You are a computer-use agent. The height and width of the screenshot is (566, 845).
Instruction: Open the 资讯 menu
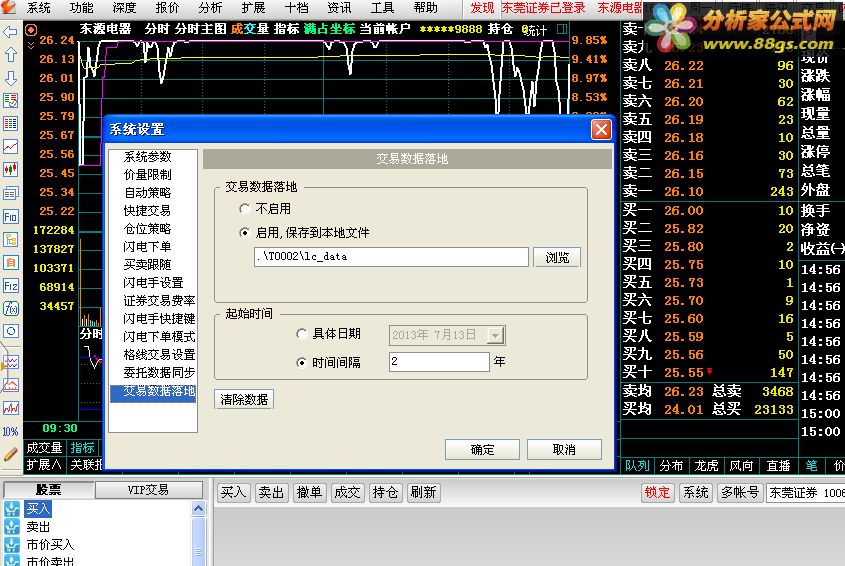coord(340,8)
